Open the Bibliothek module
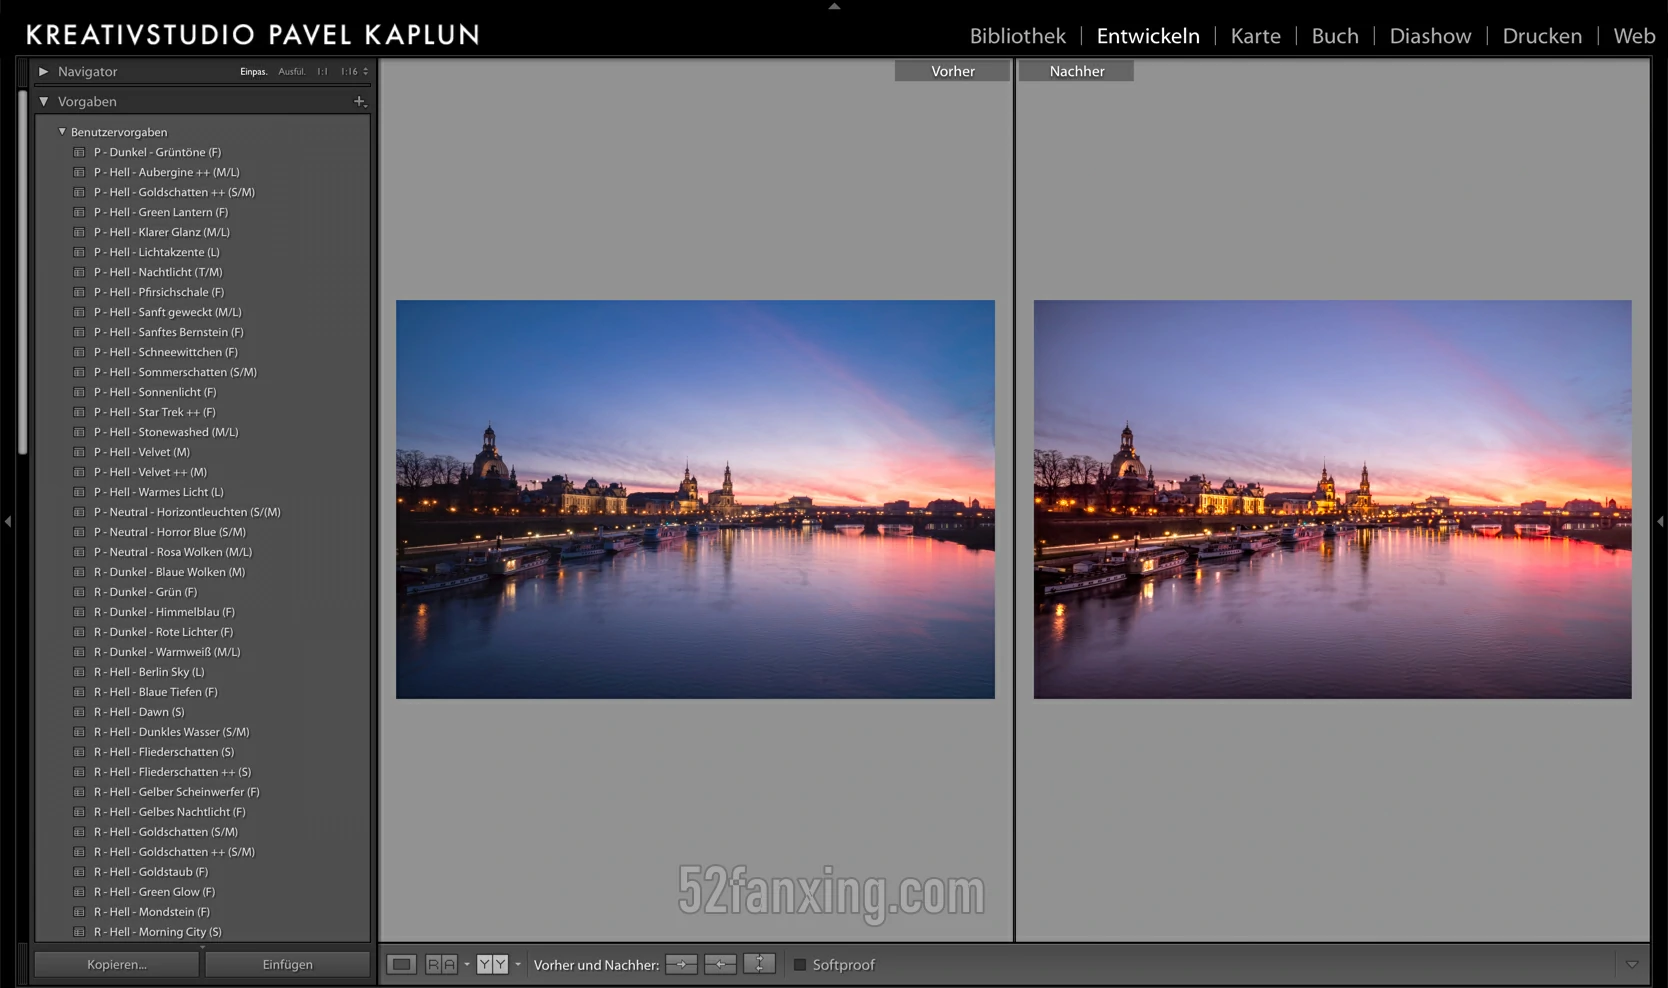1668x988 pixels. [x=1018, y=36]
